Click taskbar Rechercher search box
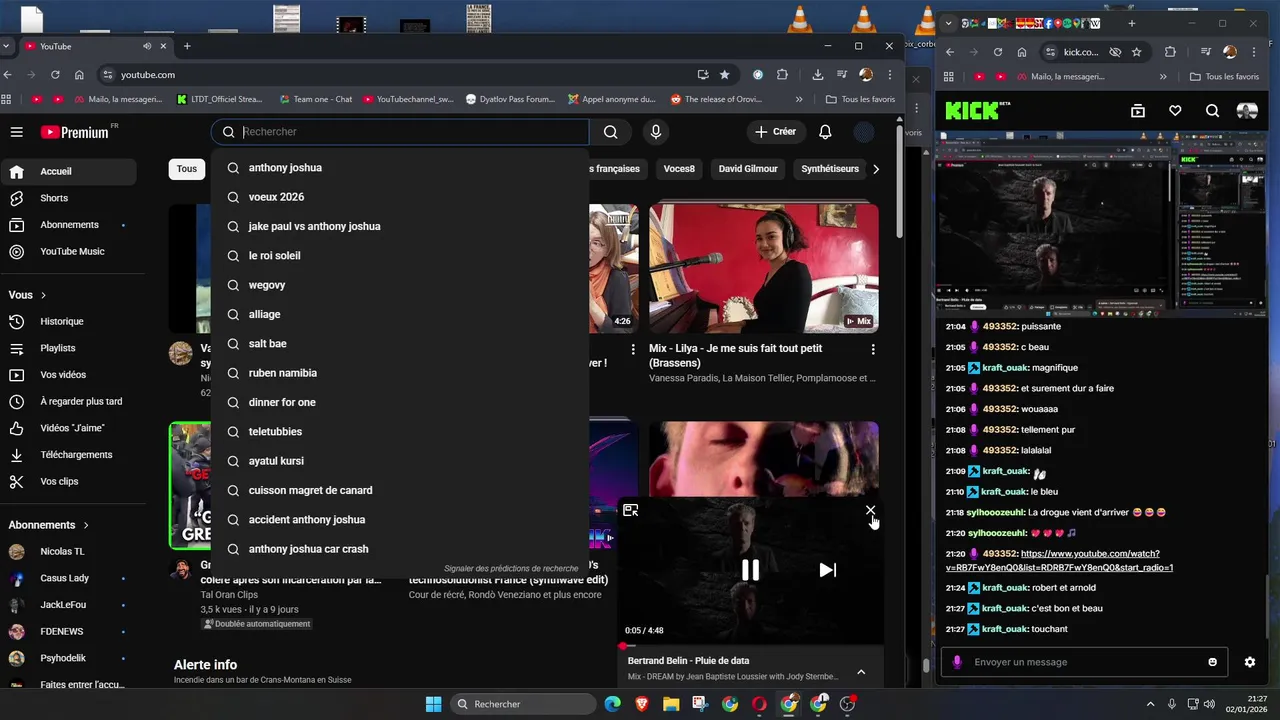1280x720 pixels. click(521, 704)
